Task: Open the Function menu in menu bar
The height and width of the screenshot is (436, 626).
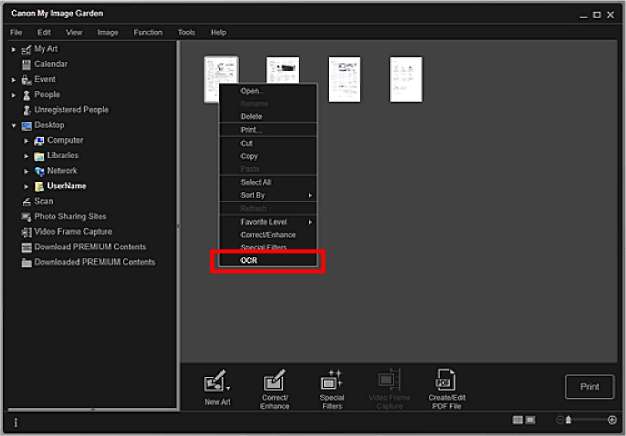Action: [147, 32]
